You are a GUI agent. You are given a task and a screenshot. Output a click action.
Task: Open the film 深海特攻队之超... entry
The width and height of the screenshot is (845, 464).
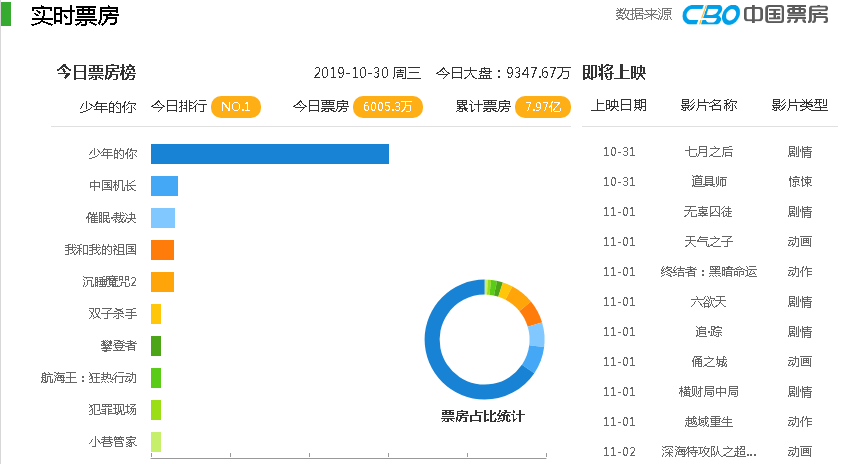coord(709,452)
